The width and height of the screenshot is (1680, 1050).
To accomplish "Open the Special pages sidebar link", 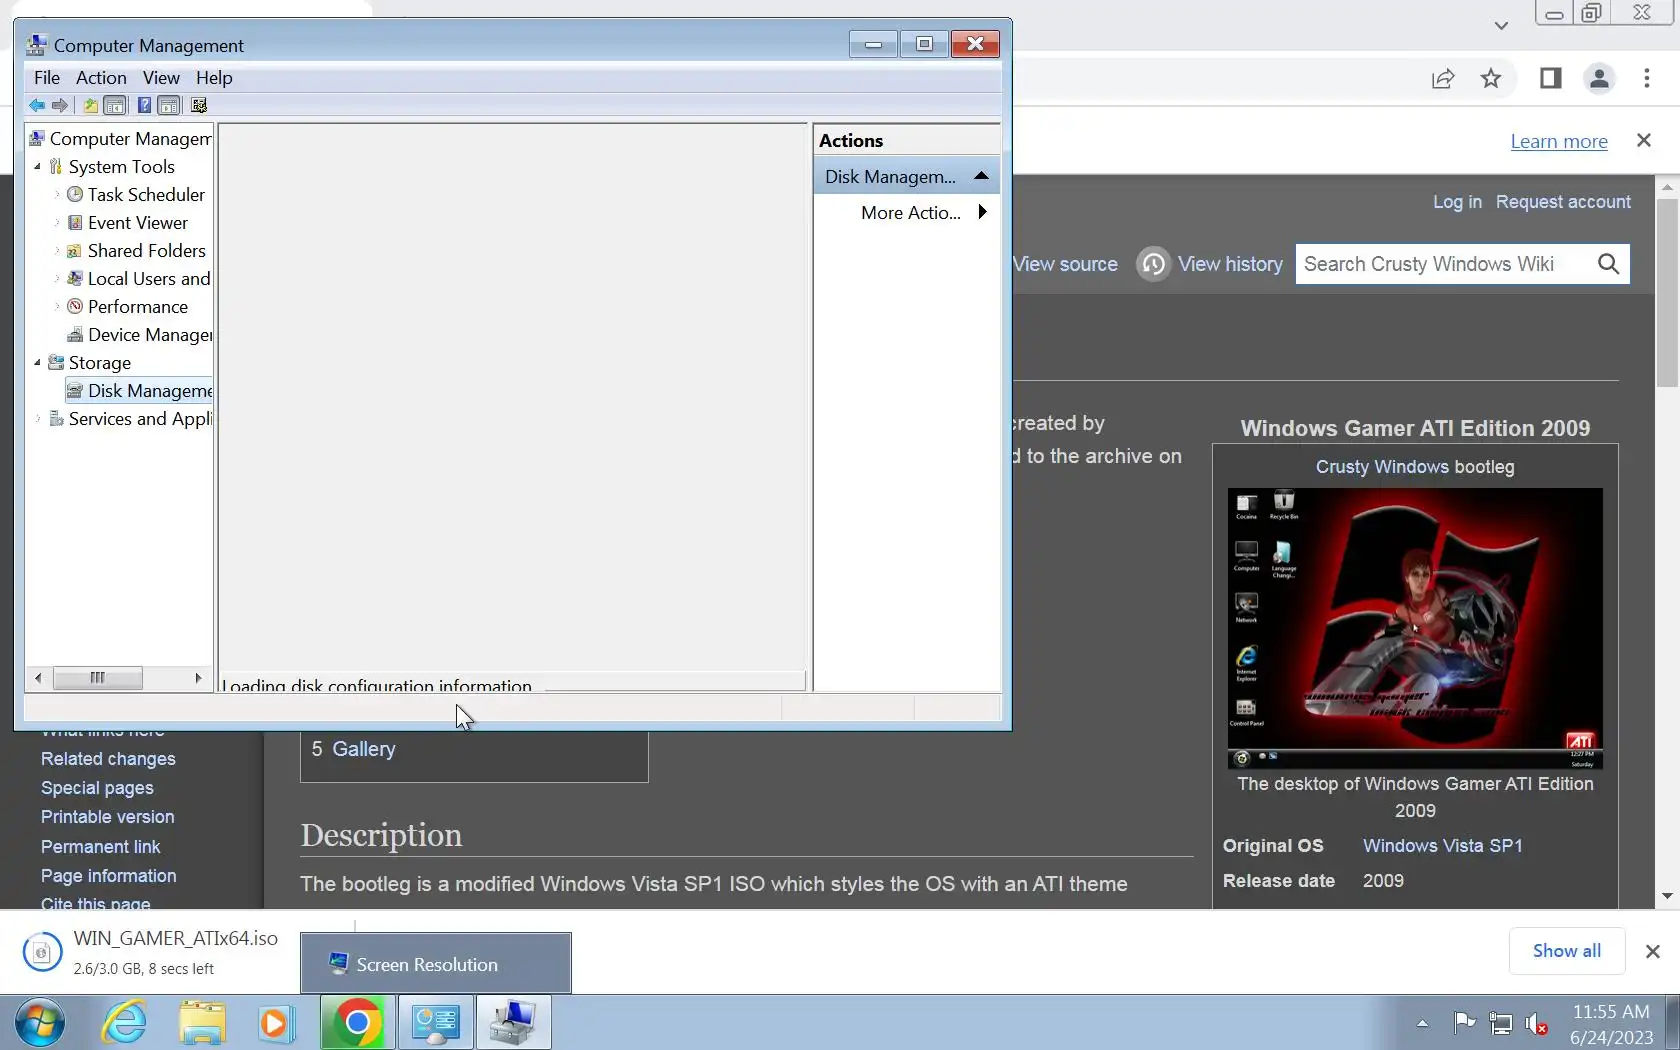I will [97, 788].
